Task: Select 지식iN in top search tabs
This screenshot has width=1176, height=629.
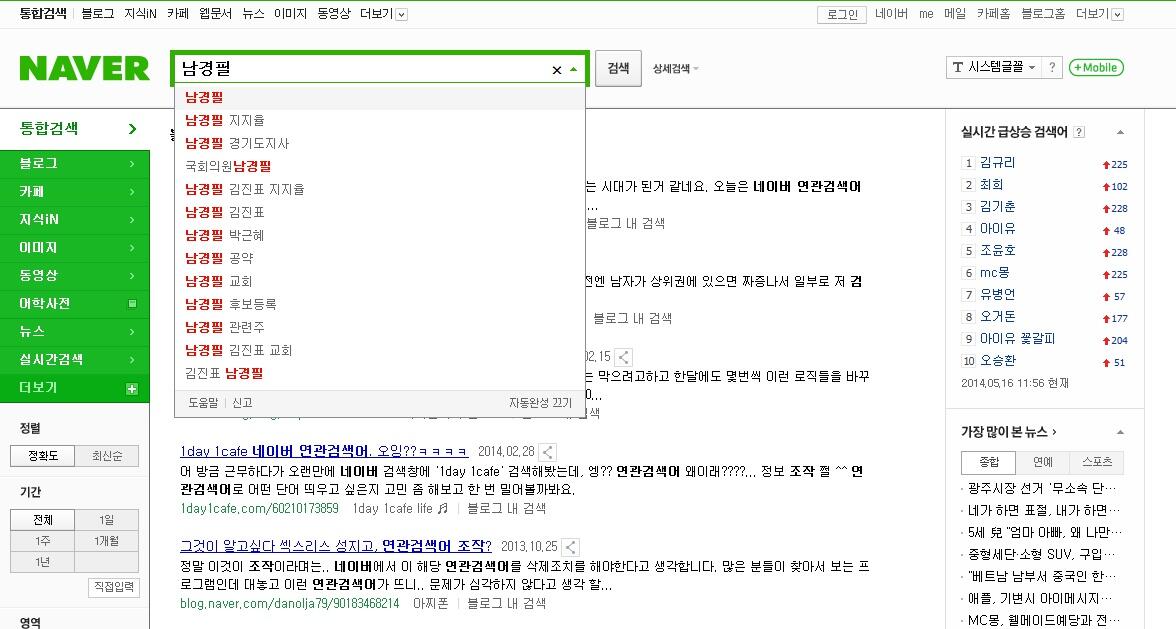Action: (x=140, y=13)
